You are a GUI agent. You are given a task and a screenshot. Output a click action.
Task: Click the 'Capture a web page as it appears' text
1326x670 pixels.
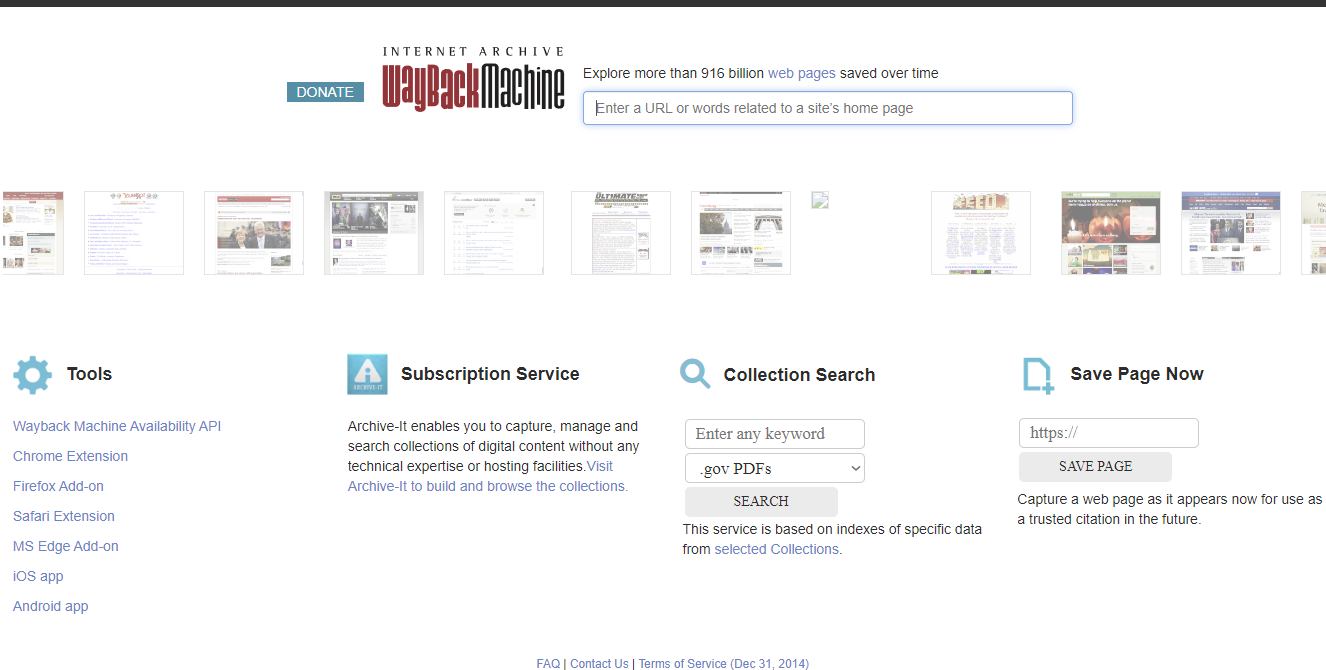(1170, 509)
